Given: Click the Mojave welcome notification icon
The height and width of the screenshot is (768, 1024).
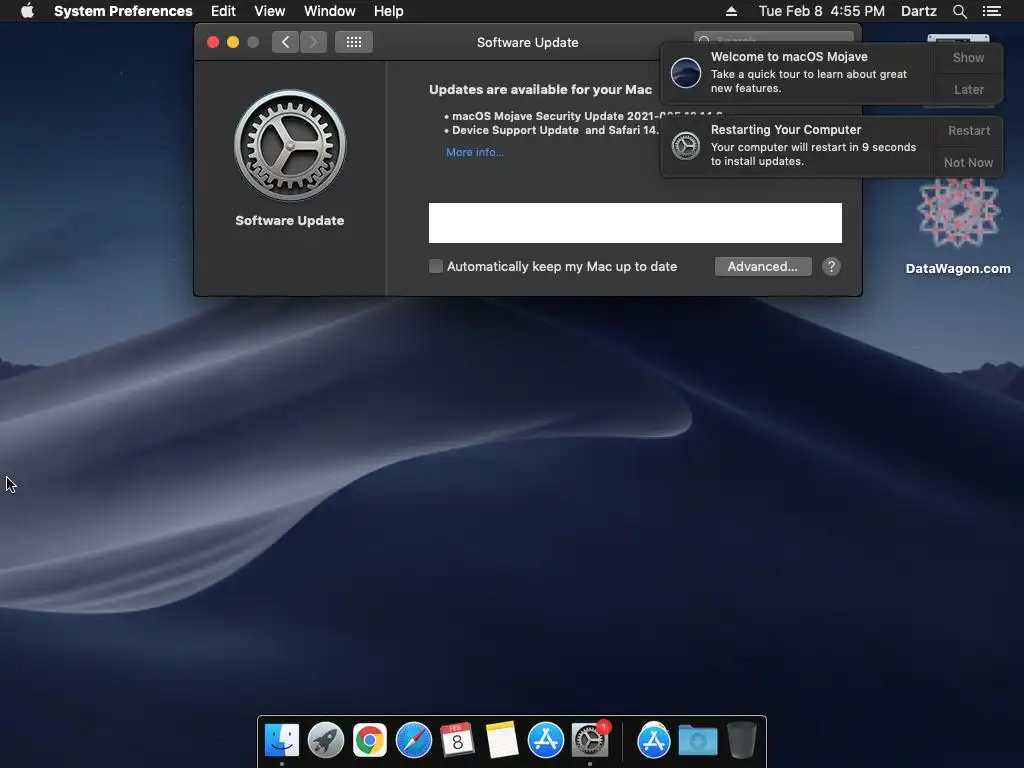Looking at the screenshot, I should click(686, 72).
